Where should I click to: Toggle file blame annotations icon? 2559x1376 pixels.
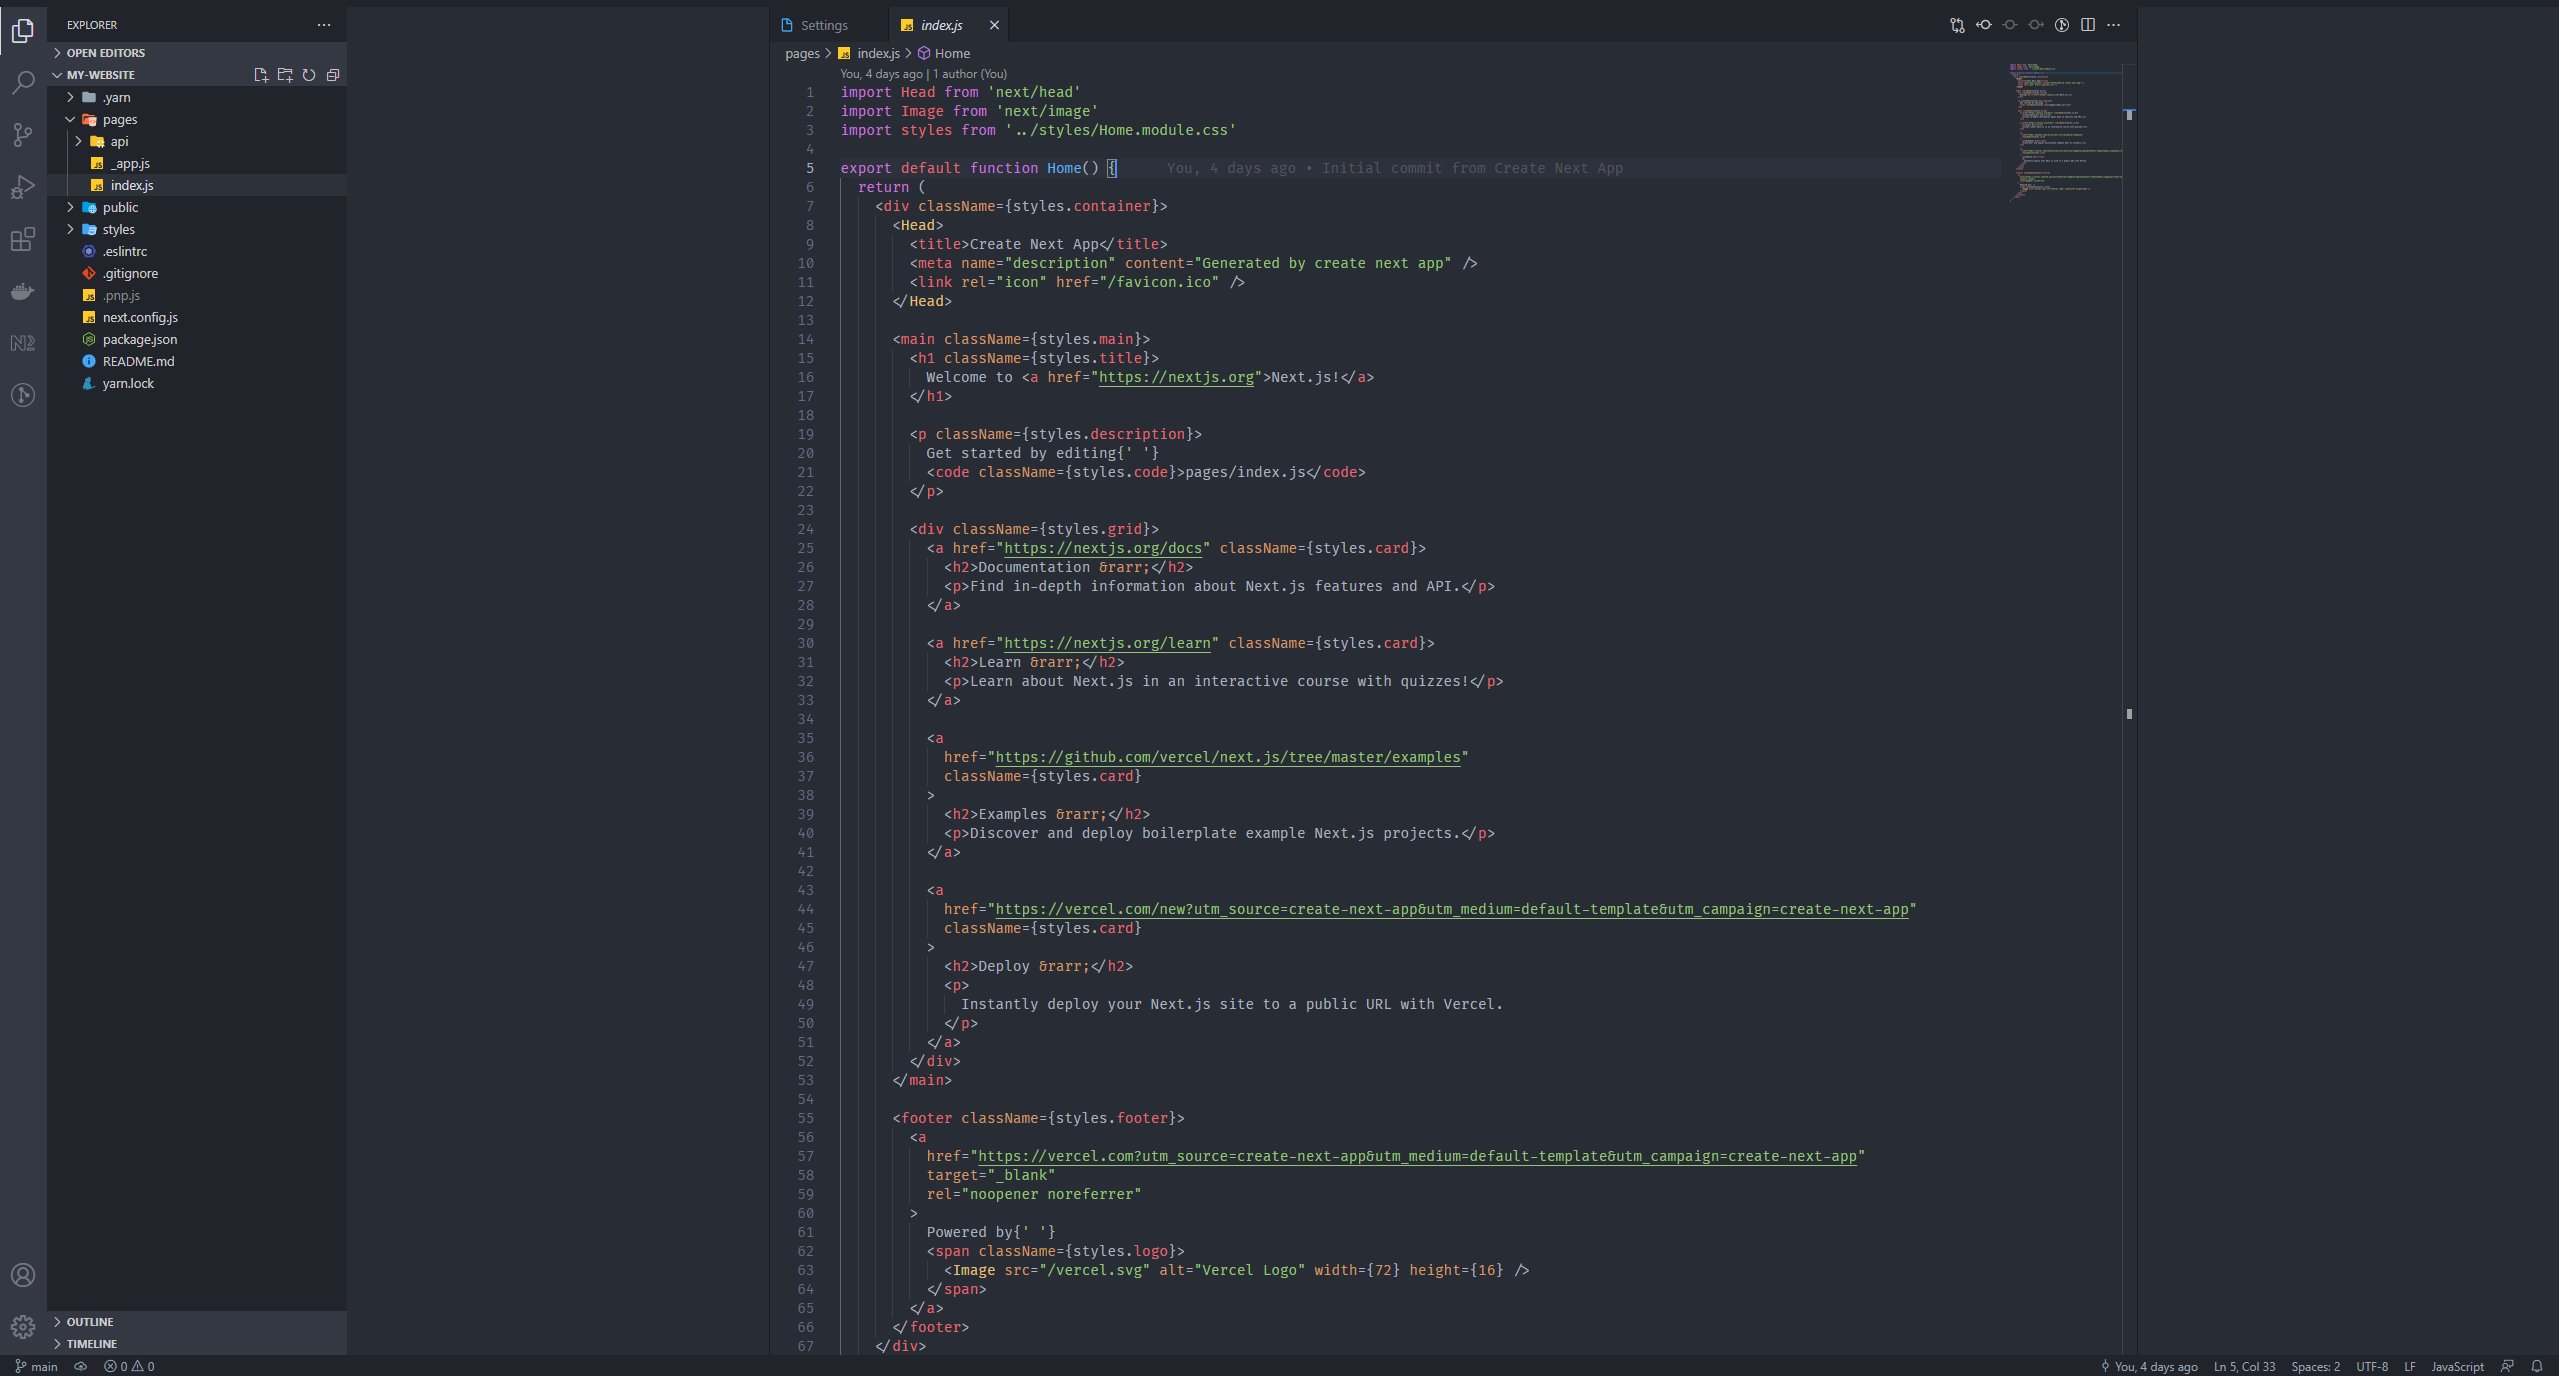click(x=2062, y=25)
